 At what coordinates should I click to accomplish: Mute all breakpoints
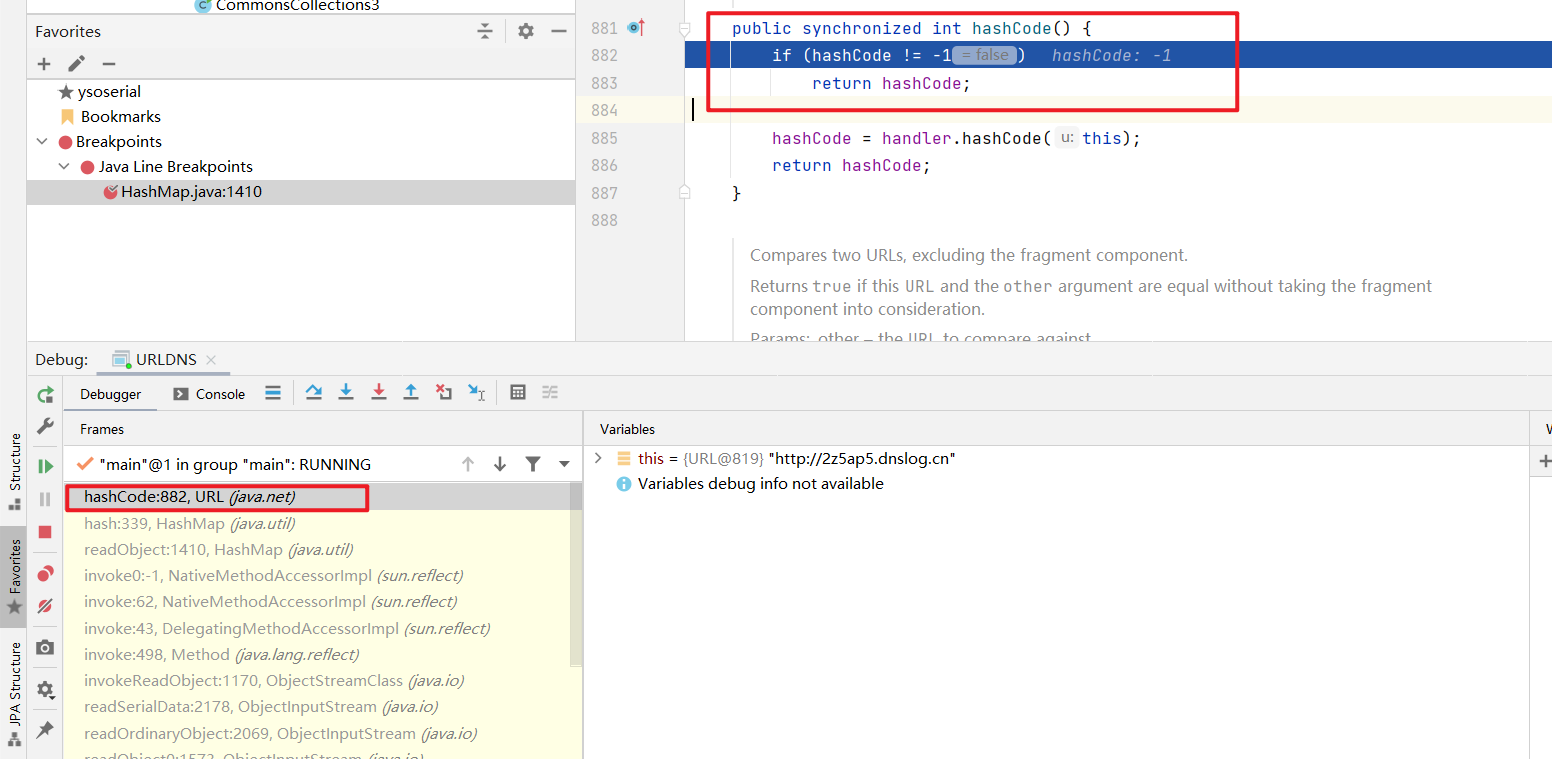pos(45,606)
